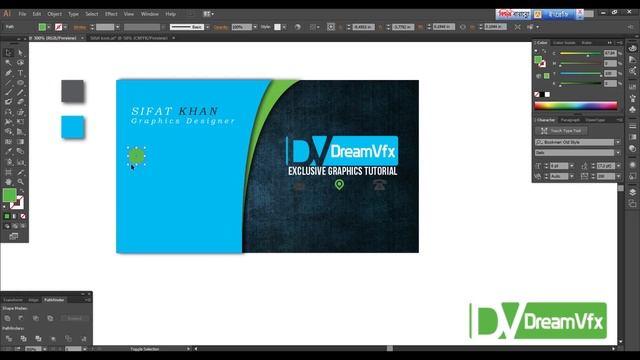Screen dimensions: 640x360
Task: Select the Artboard tool
Action: pyautogui.click(x=9, y=172)
